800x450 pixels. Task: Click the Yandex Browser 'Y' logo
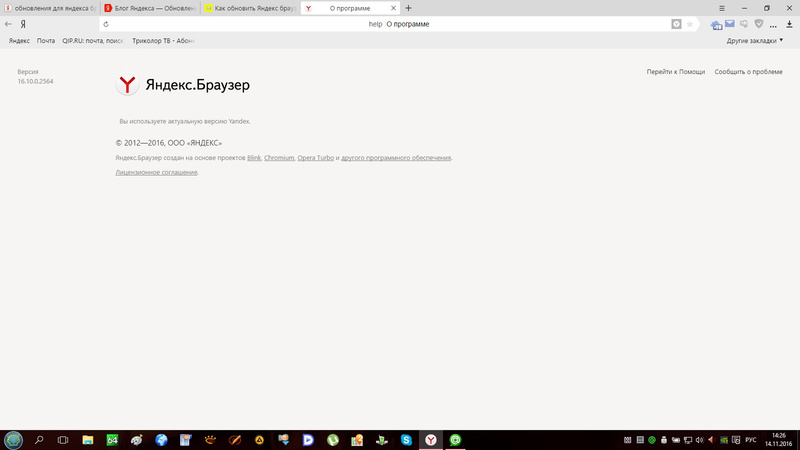pos(127,84)
